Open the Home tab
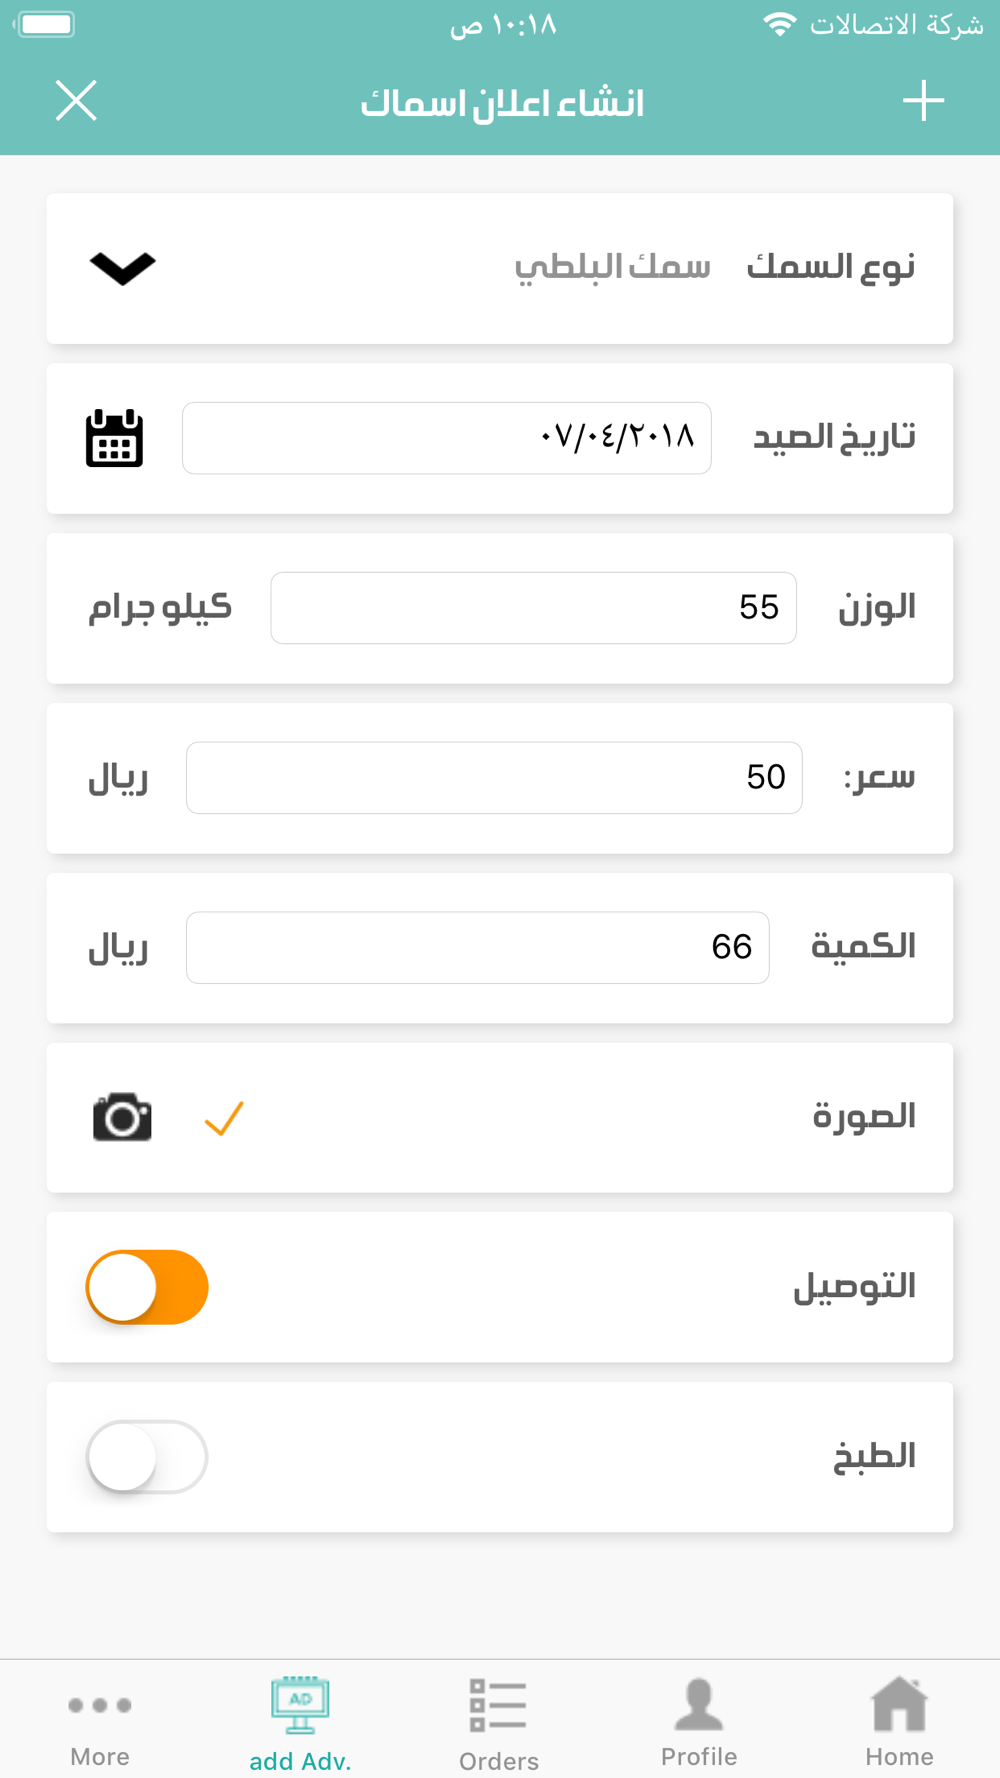This screenshot has width=1000, height=1778. click(x=899, y=1722)
